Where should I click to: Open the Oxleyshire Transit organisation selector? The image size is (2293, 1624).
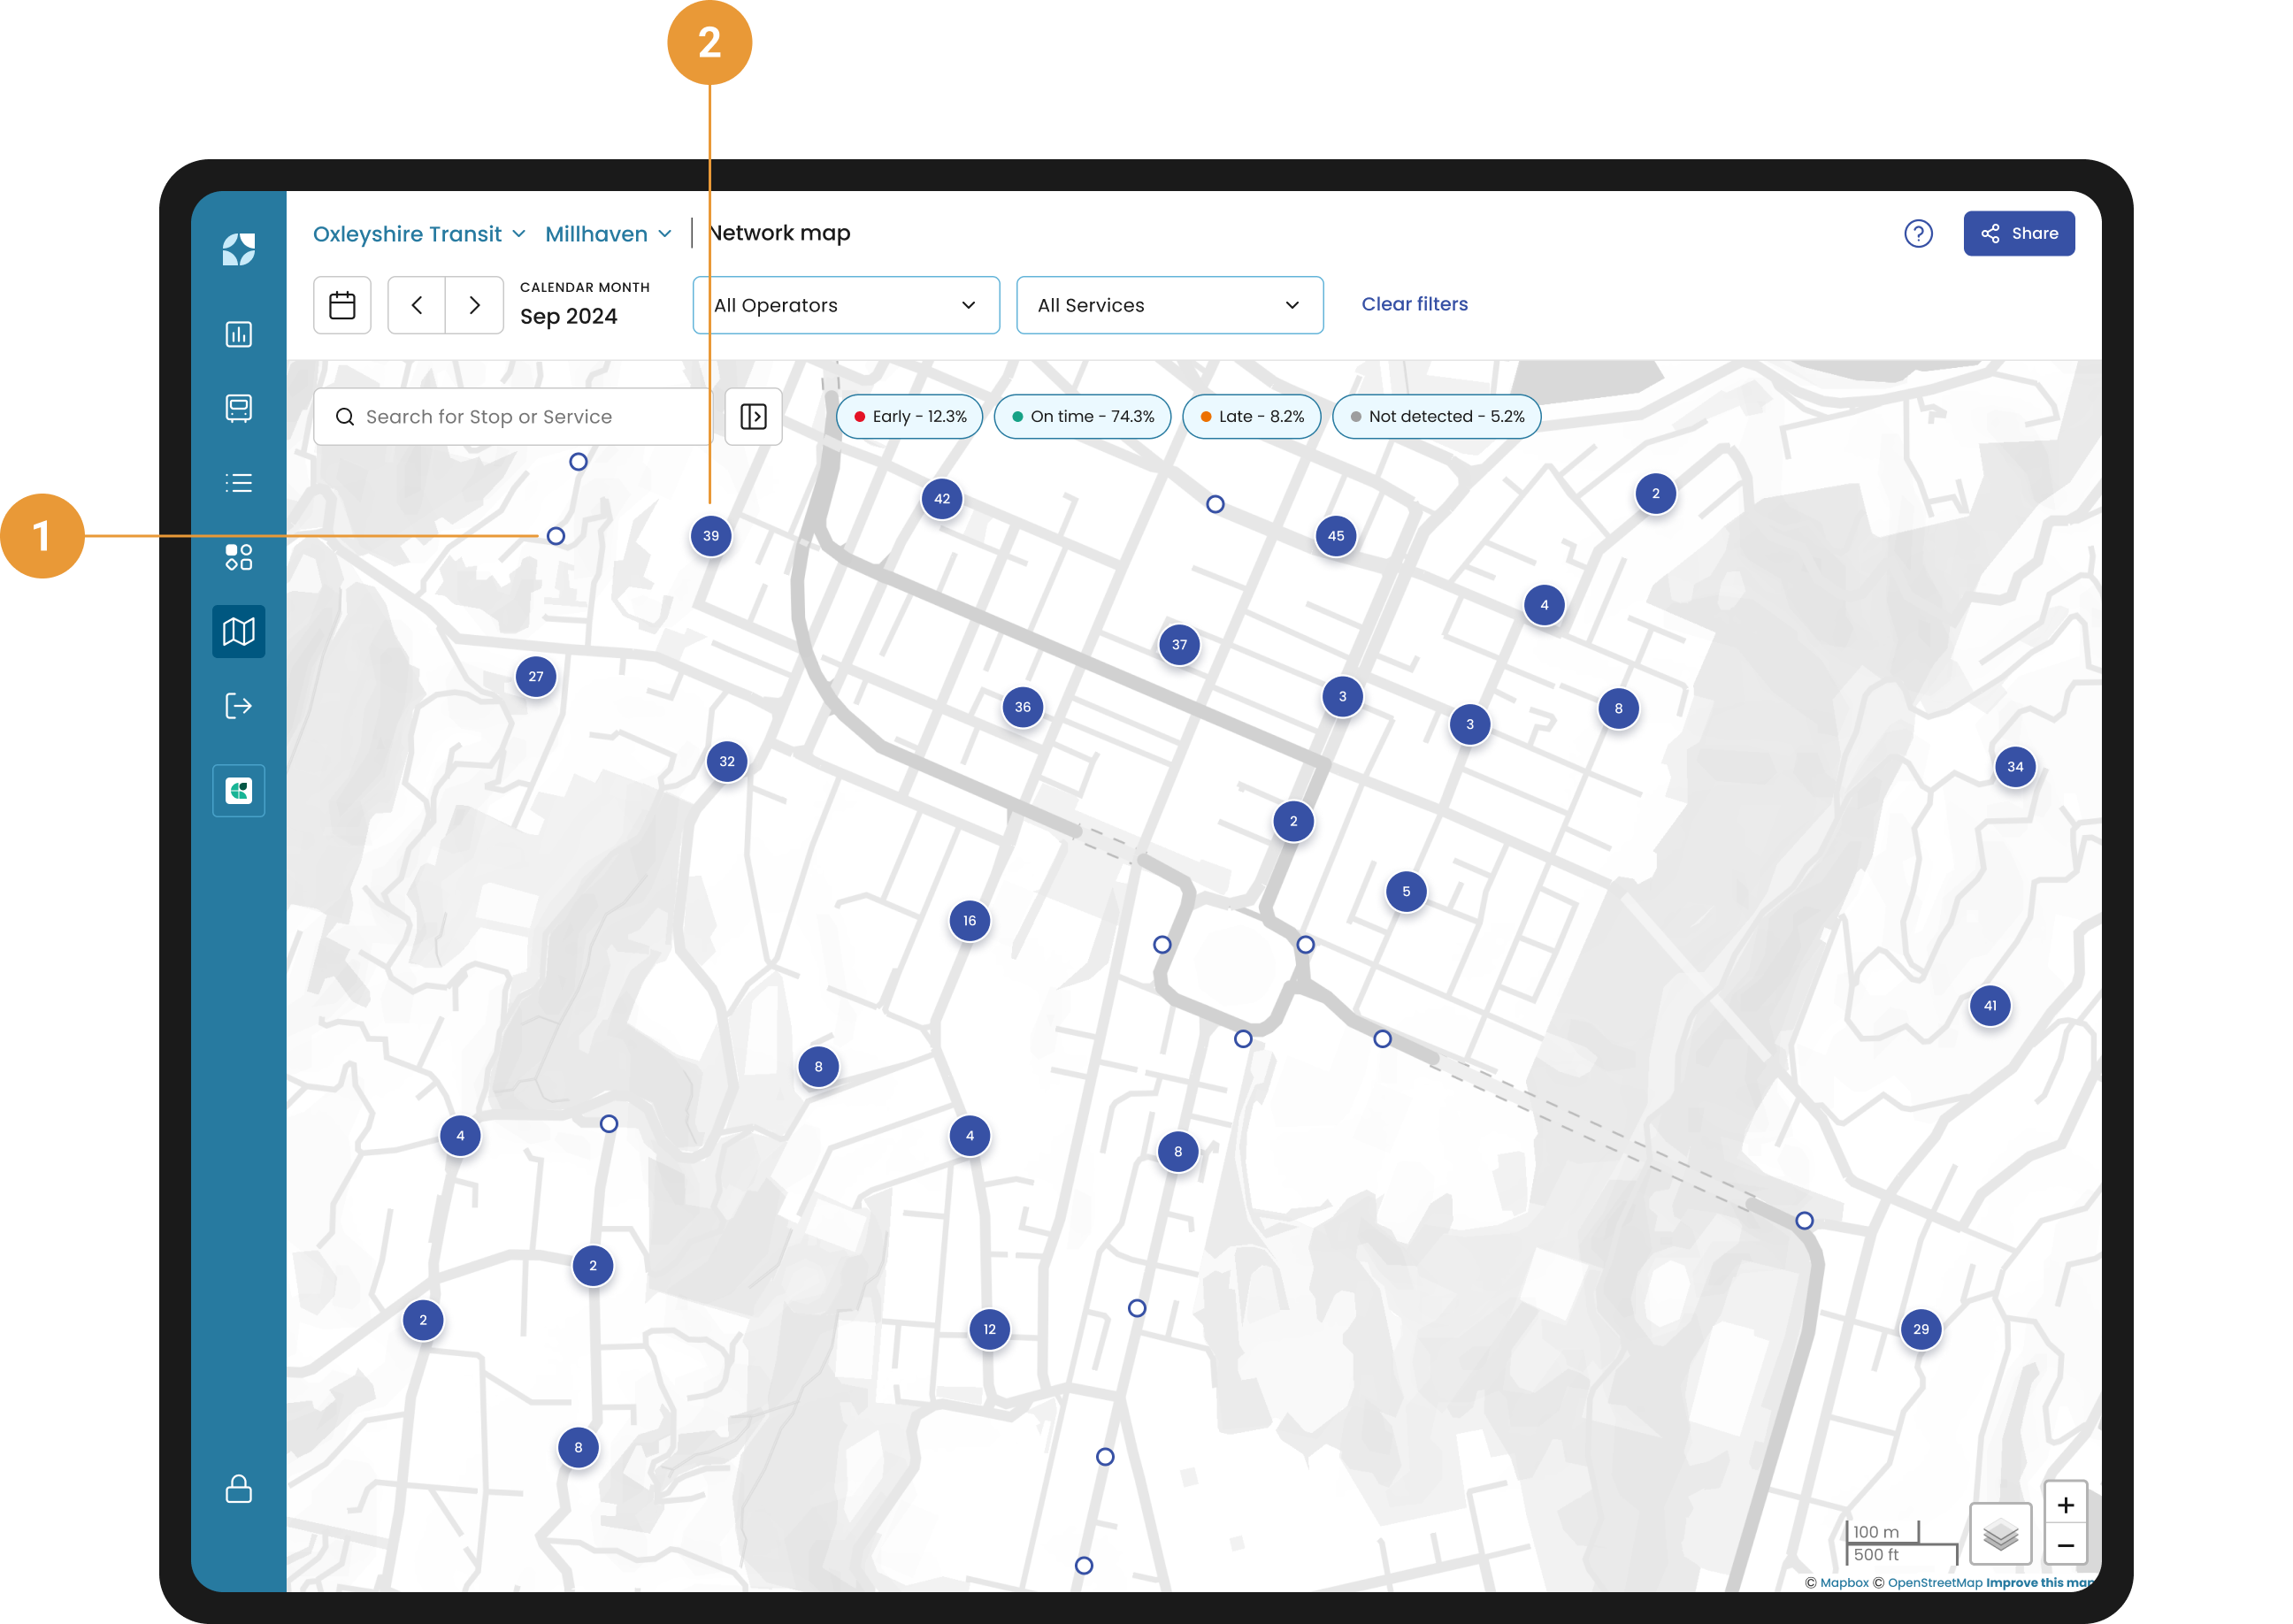(418, 234)
